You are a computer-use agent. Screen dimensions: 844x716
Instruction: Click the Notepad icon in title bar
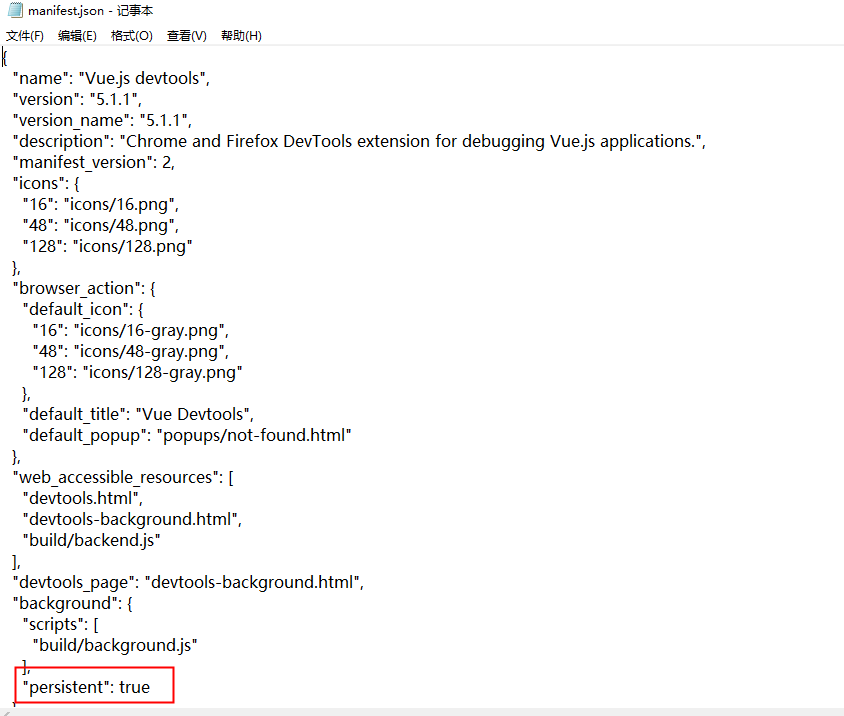click(15, 10)
